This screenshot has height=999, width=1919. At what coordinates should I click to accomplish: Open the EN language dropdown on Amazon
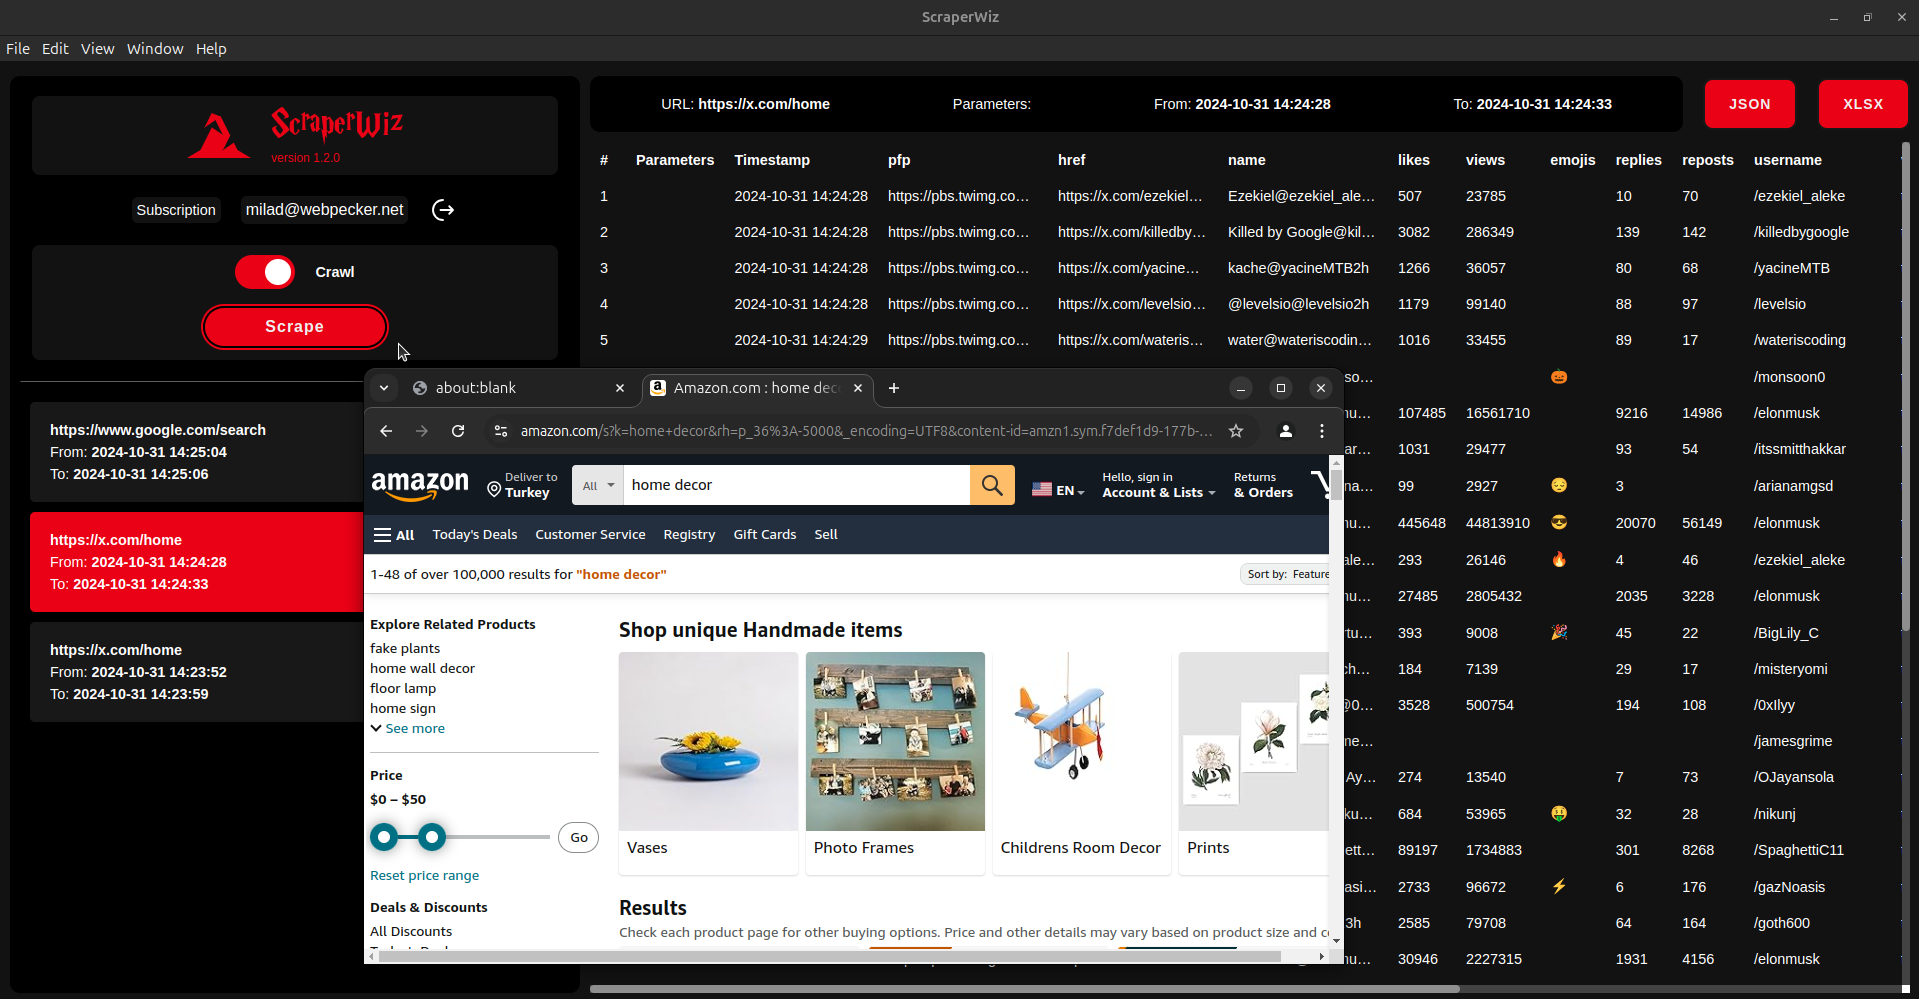pyautogui.click(x=1058, y=490)
